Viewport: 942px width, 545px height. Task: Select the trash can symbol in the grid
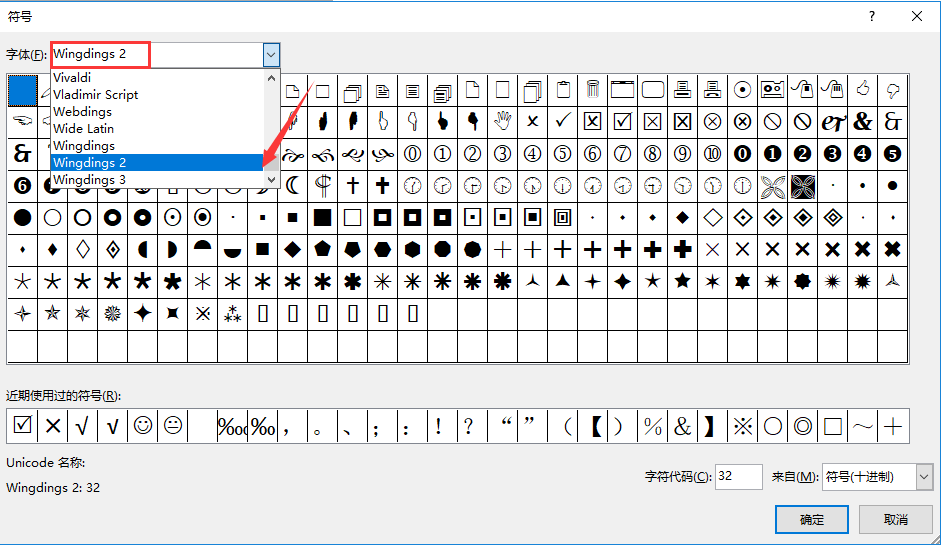pos(592,90)
